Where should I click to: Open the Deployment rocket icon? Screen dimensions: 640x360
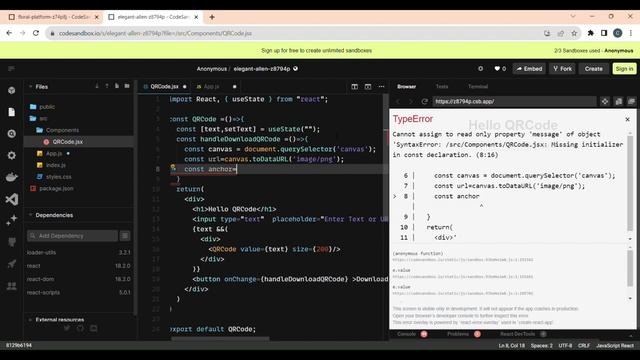click(11, 264)
